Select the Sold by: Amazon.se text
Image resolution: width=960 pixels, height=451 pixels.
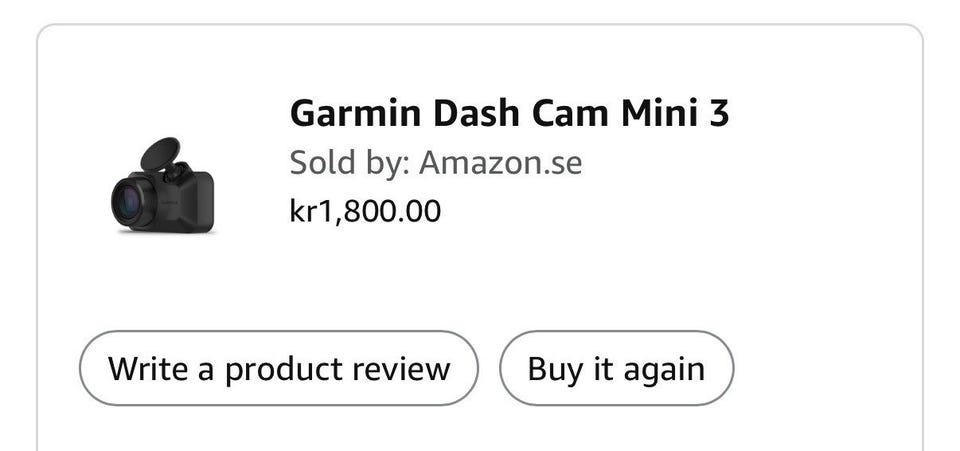[x=435, y=162]
